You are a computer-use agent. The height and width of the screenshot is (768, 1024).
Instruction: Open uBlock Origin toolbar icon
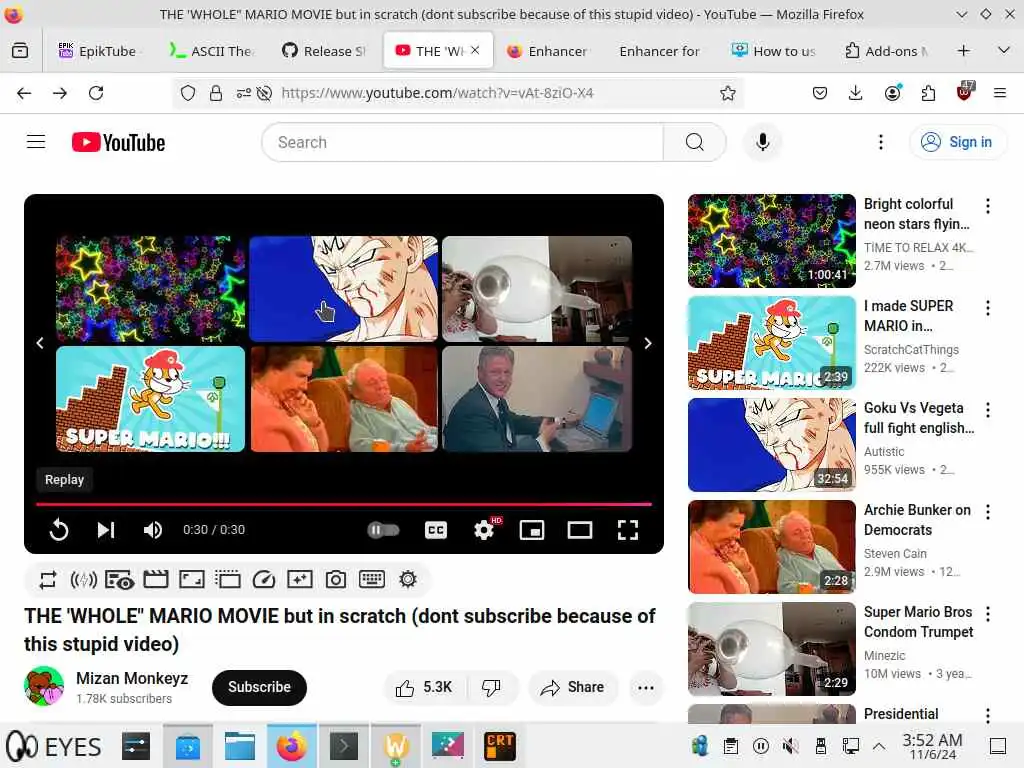coord(964,93)
